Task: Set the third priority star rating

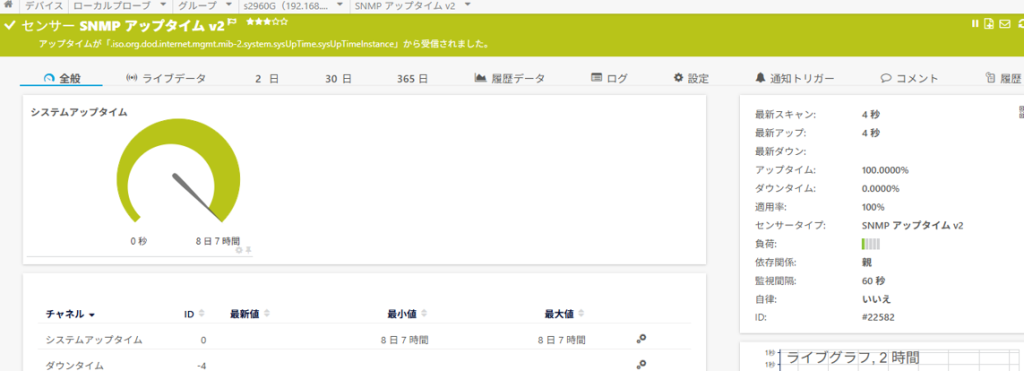Action: tap(266, 22)
